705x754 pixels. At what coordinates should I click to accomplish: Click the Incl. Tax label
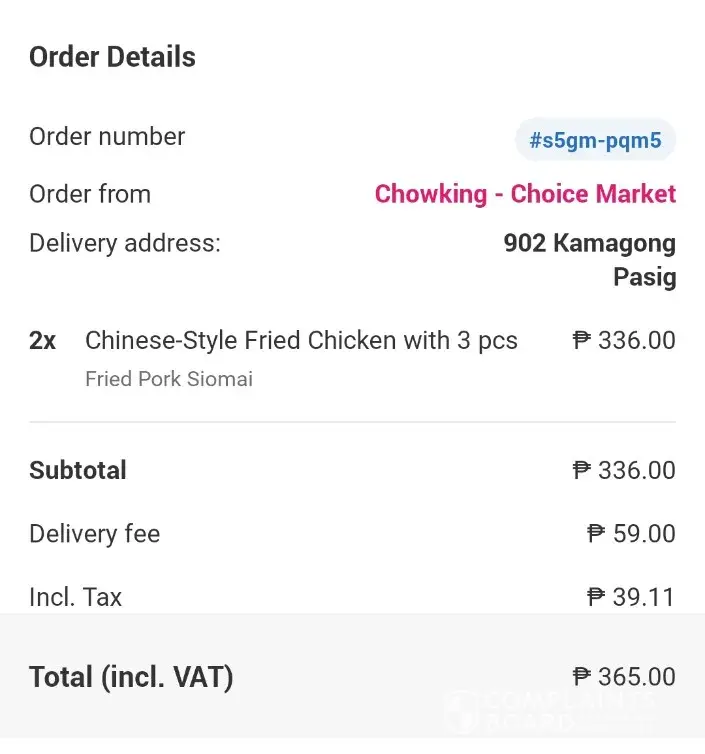(x=75, y=597)
